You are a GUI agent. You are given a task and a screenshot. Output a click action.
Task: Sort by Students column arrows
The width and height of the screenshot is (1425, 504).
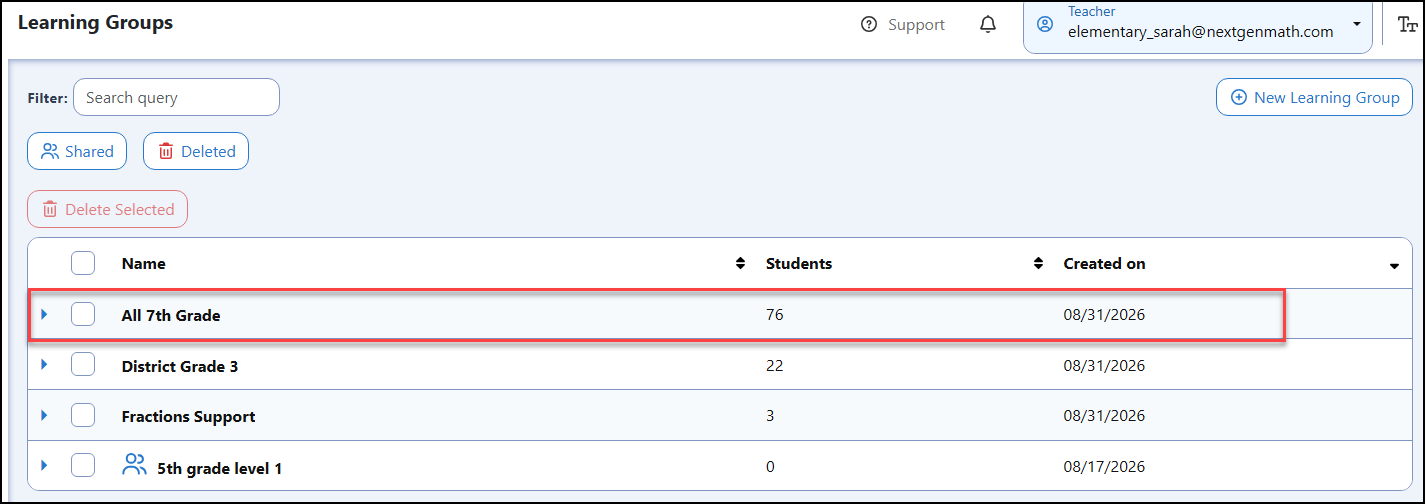coord(1038,264)
